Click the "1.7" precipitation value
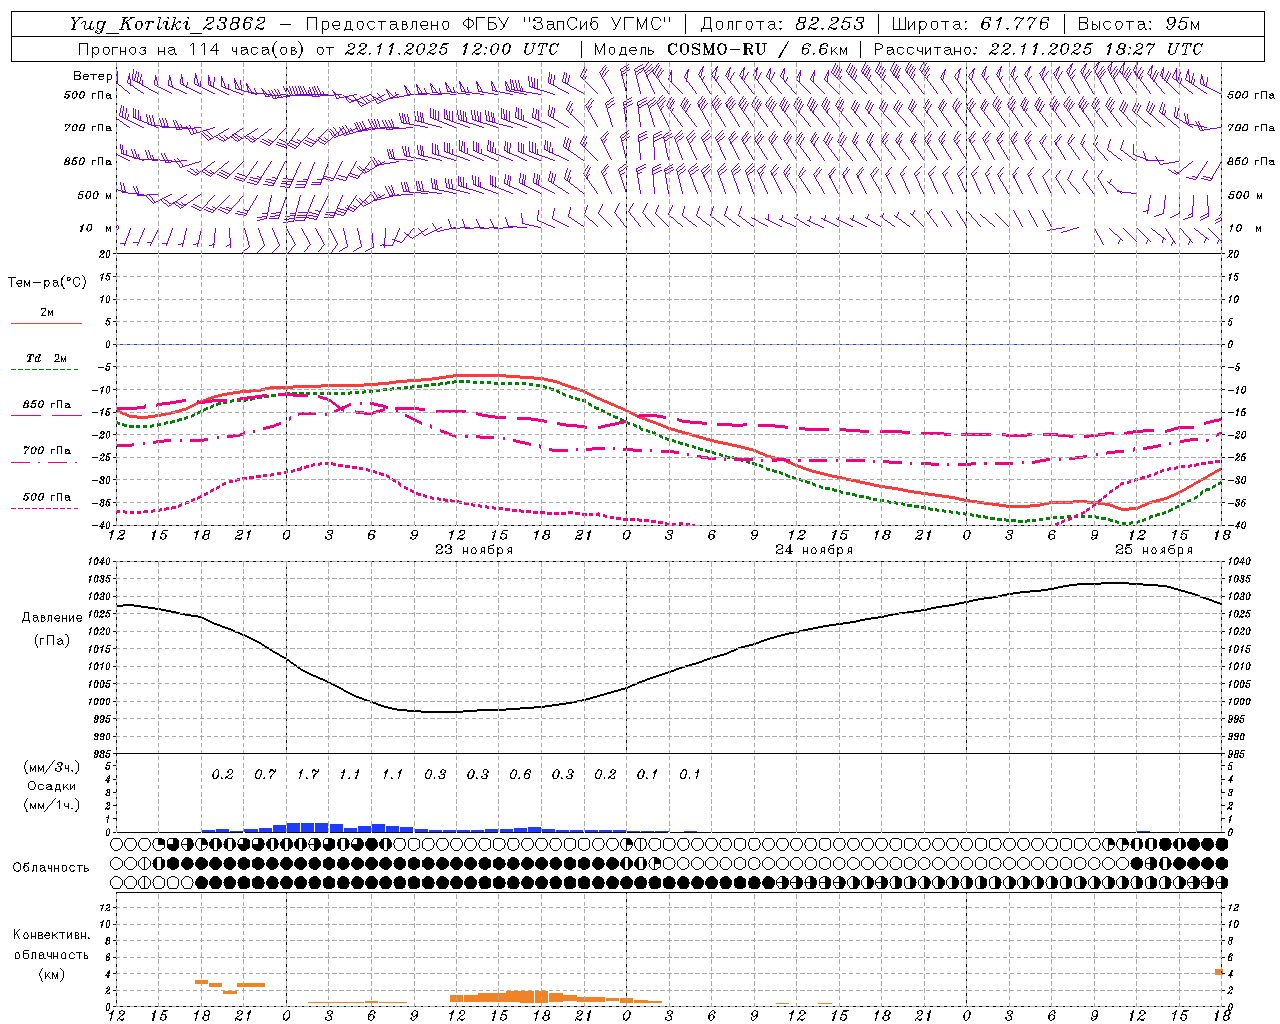 pos(308,774)
